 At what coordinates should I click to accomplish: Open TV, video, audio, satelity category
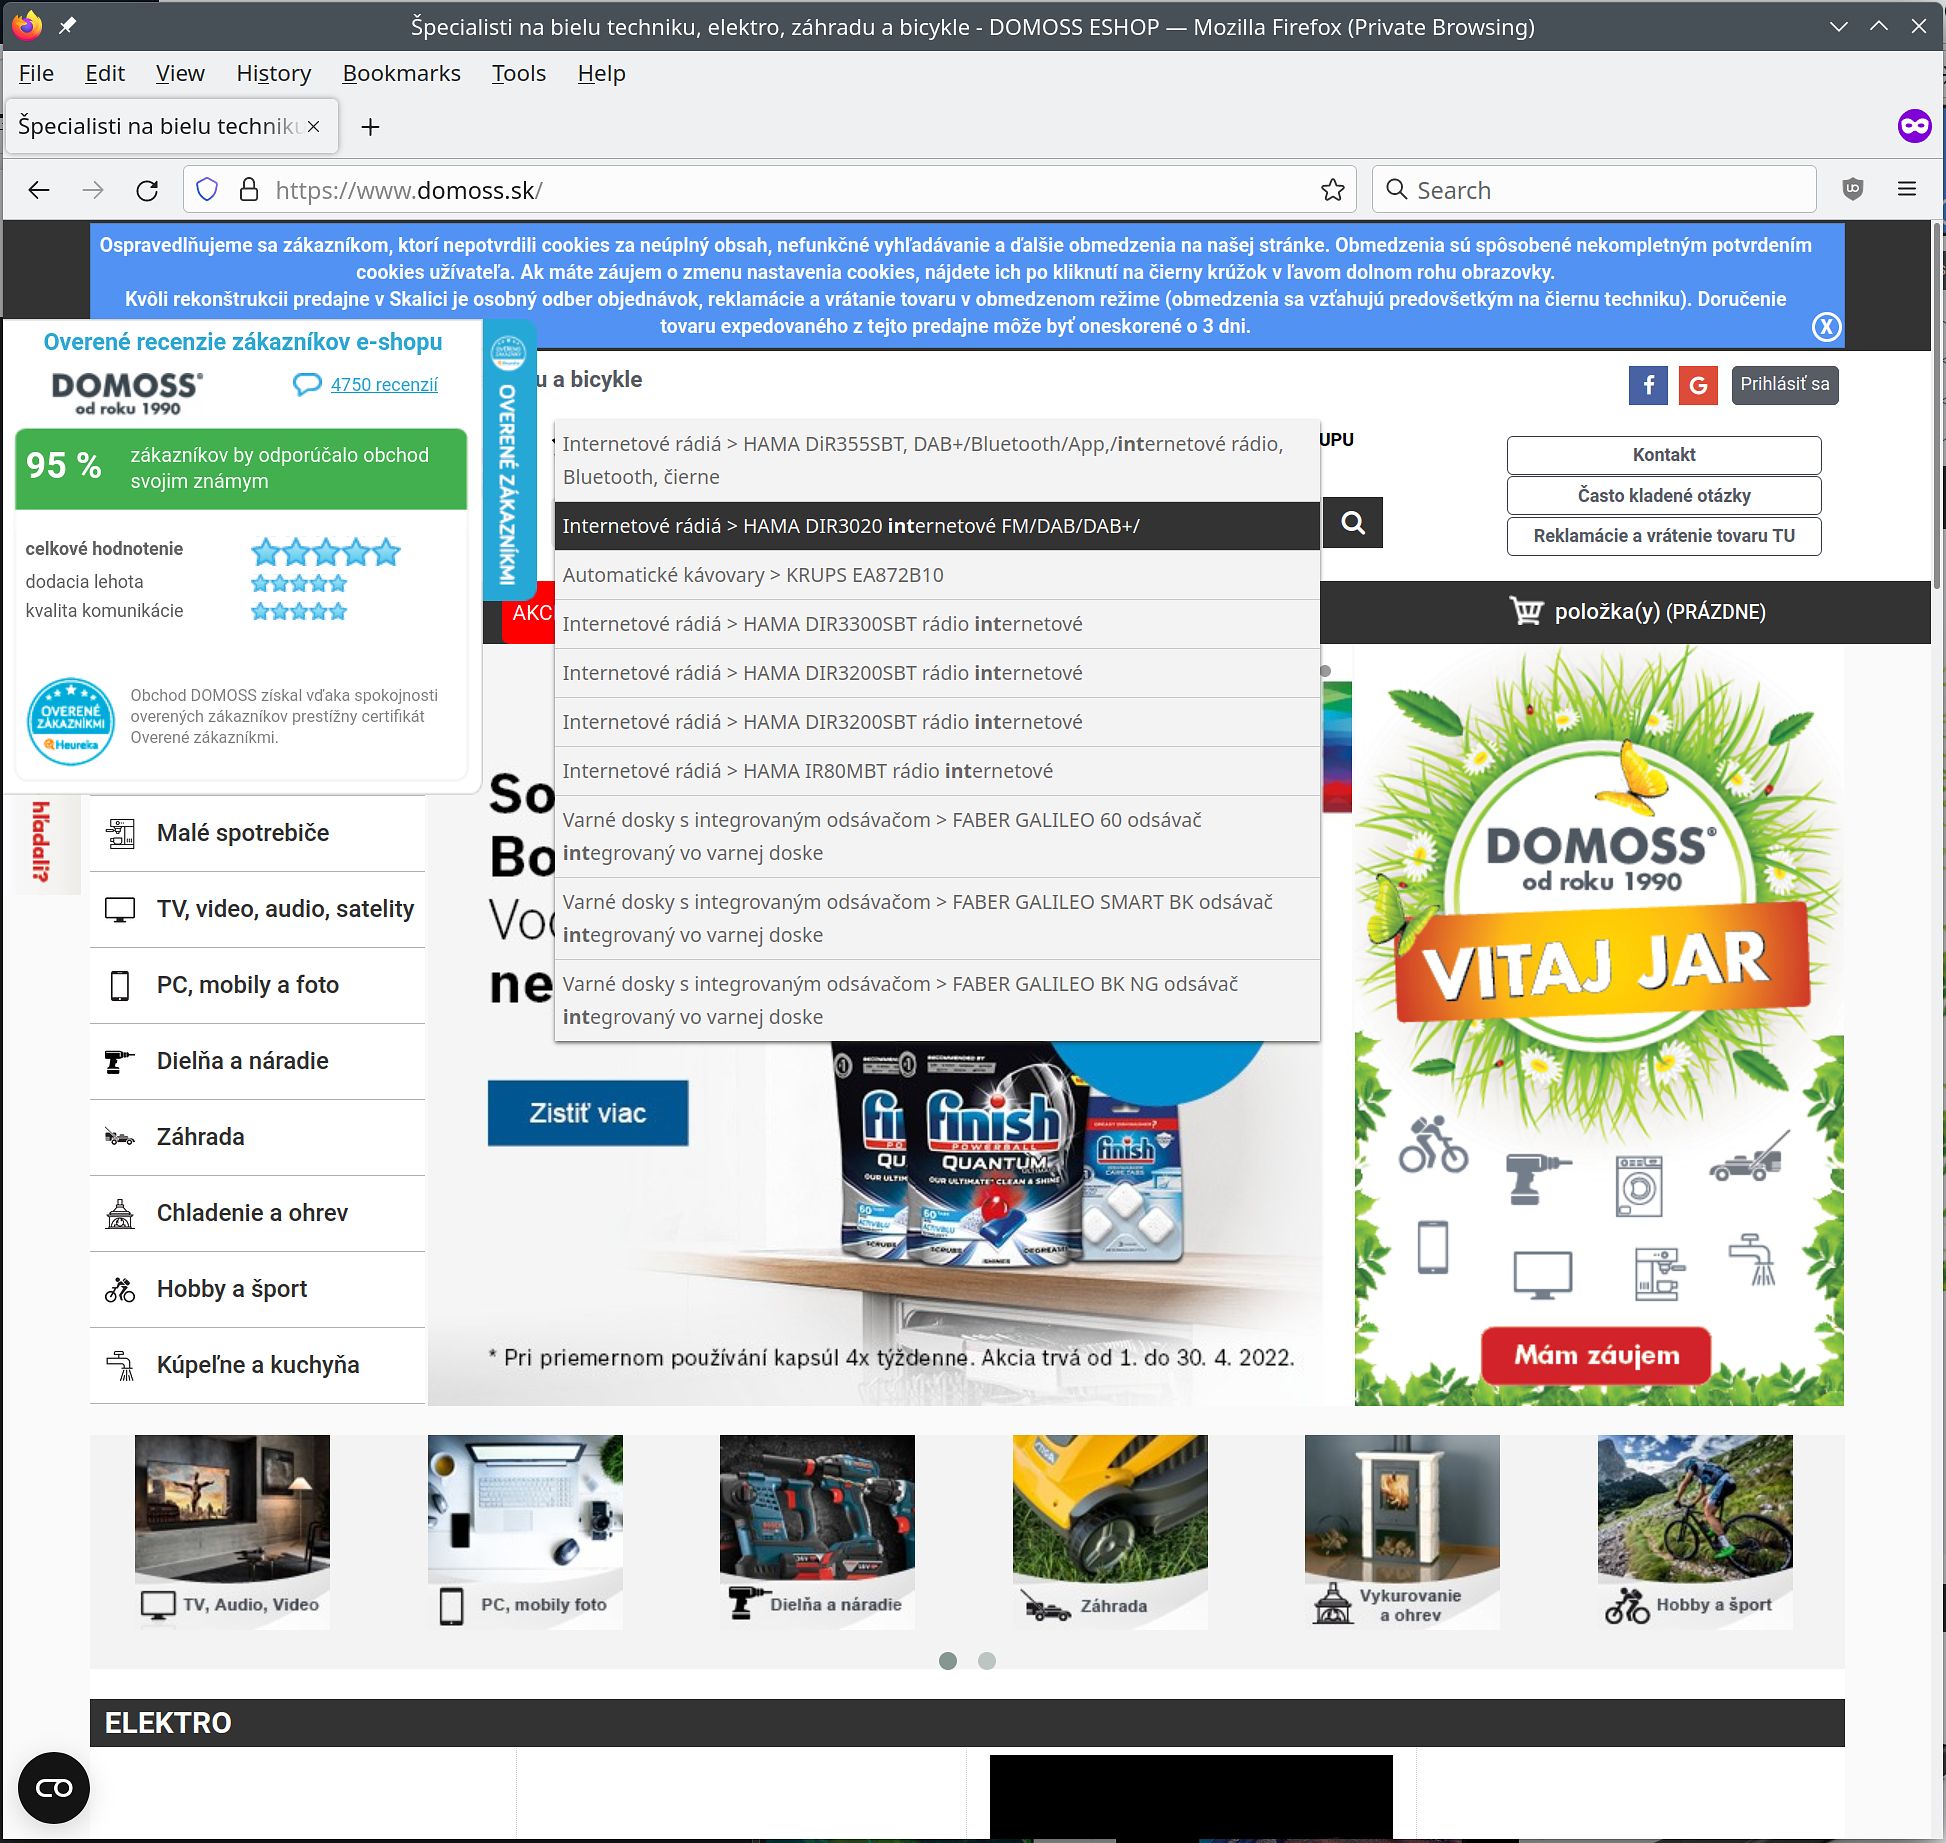pos(257,909)
